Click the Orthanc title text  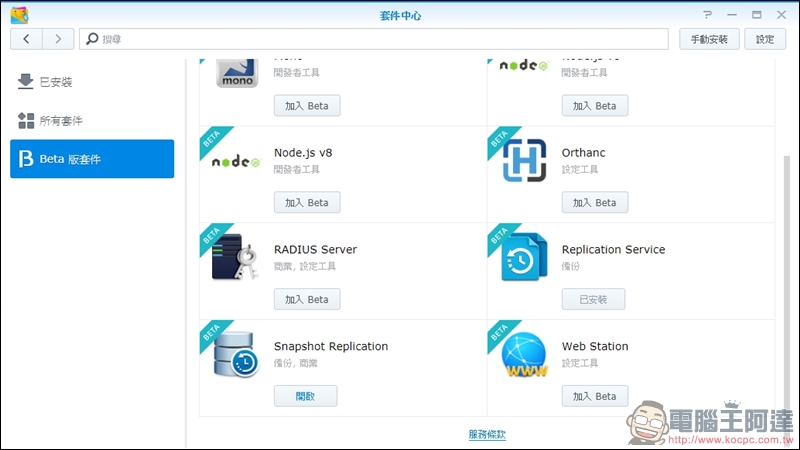[584, 153]
